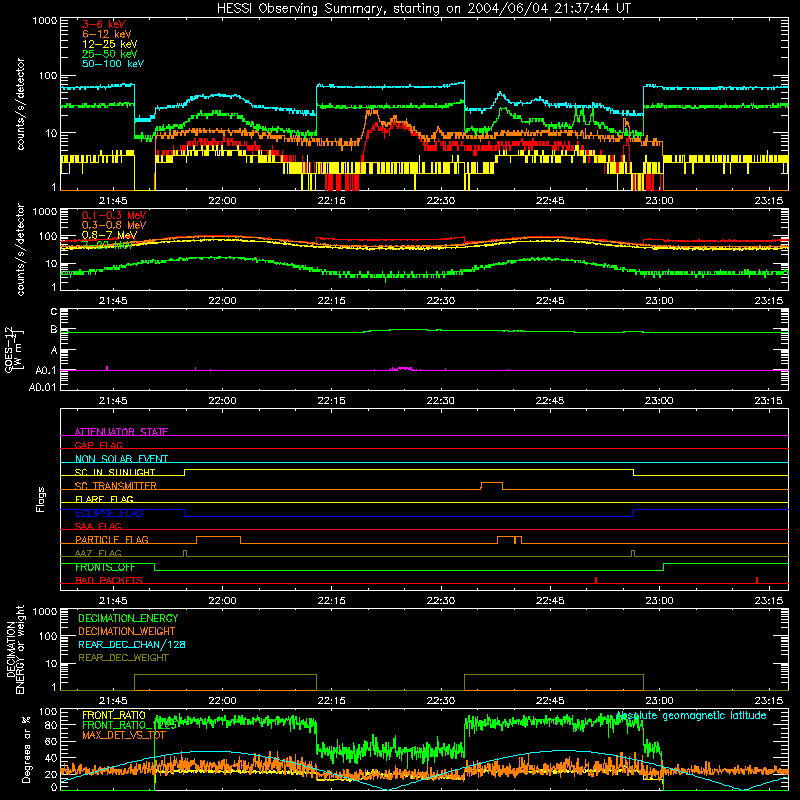Select the NON_SOLAR_EVENT flag label
800x800 pixels.
click(121, 459)
